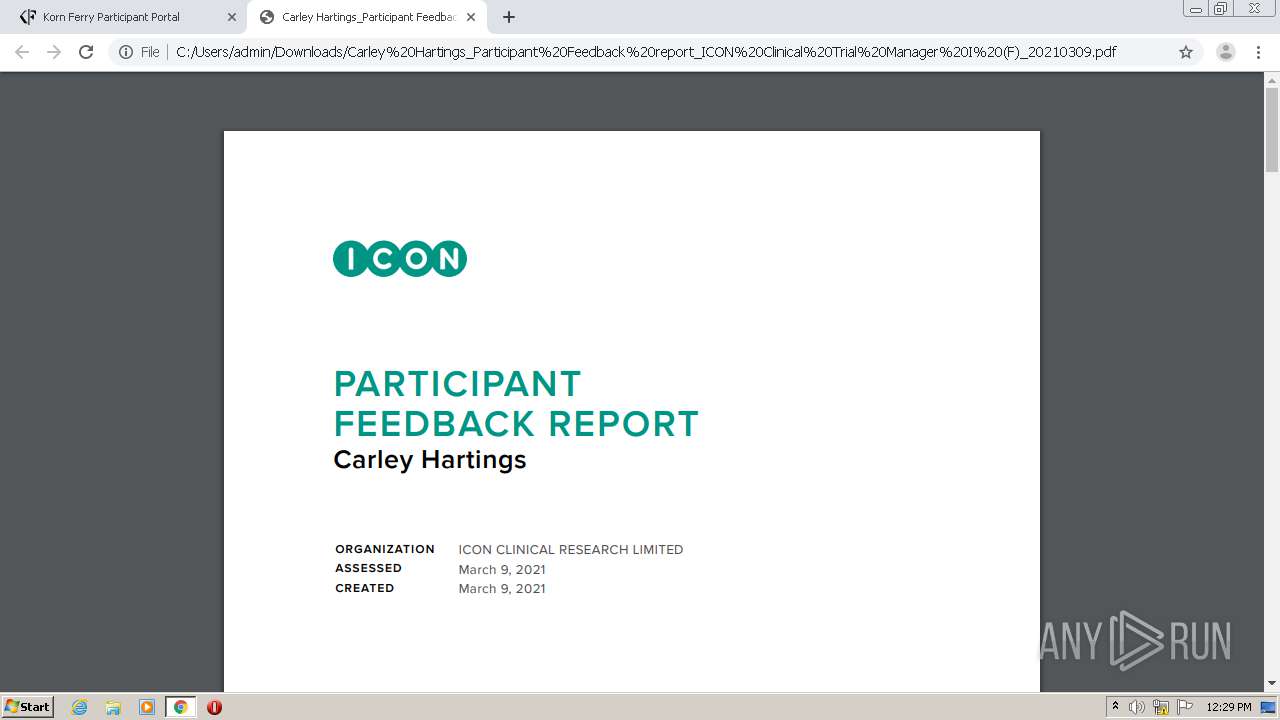The image size is (1280, 720).
Task: Click the name 'Carley Hartings'
Action: [430, 460]
